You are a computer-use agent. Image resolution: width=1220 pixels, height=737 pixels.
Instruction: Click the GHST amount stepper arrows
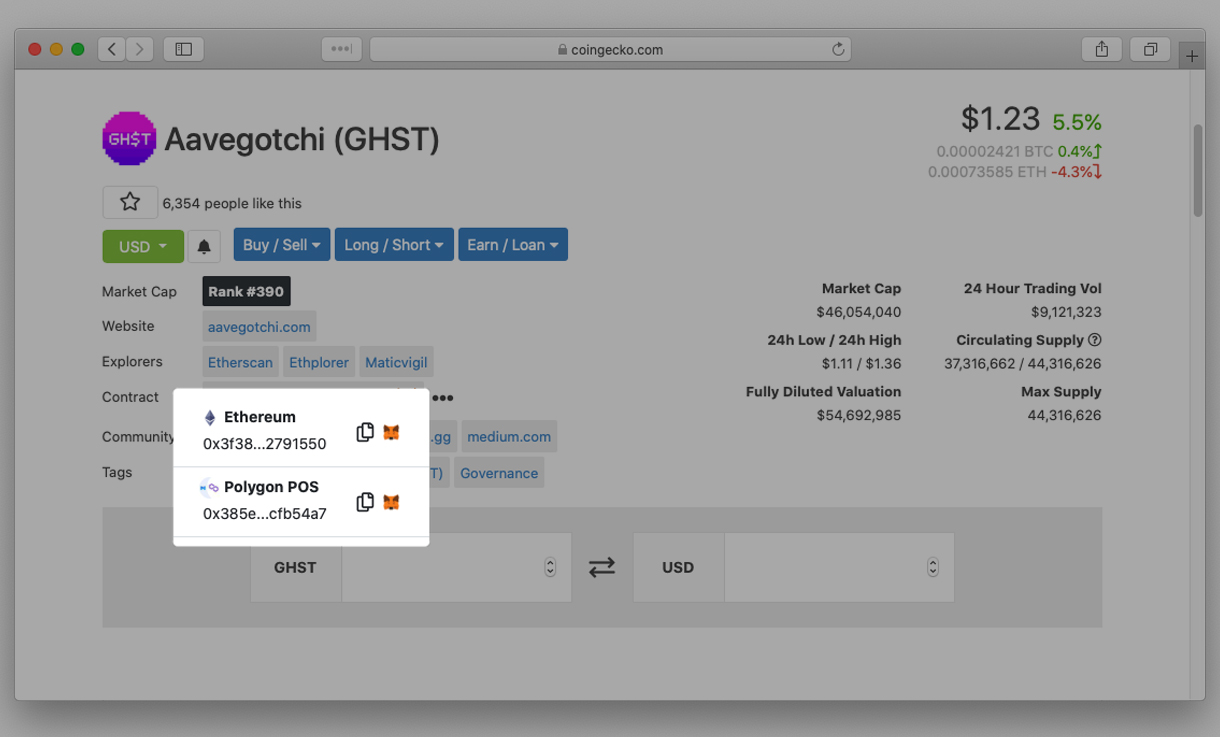tap(550, 567)
